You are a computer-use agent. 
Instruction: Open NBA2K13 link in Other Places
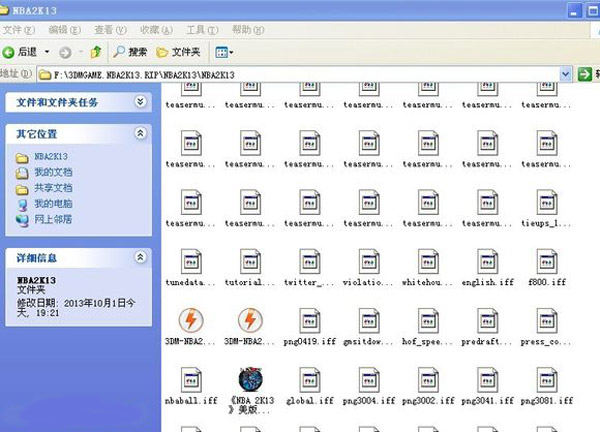pos(51,156)
